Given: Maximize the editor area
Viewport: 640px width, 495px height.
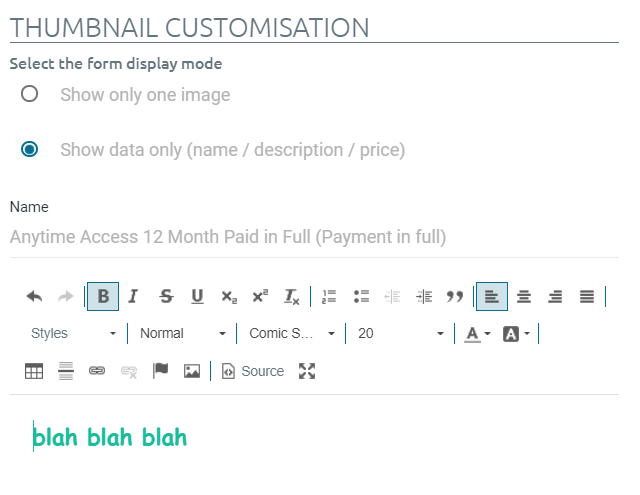Looking at the screenshot, I should (x=307, y=371).
